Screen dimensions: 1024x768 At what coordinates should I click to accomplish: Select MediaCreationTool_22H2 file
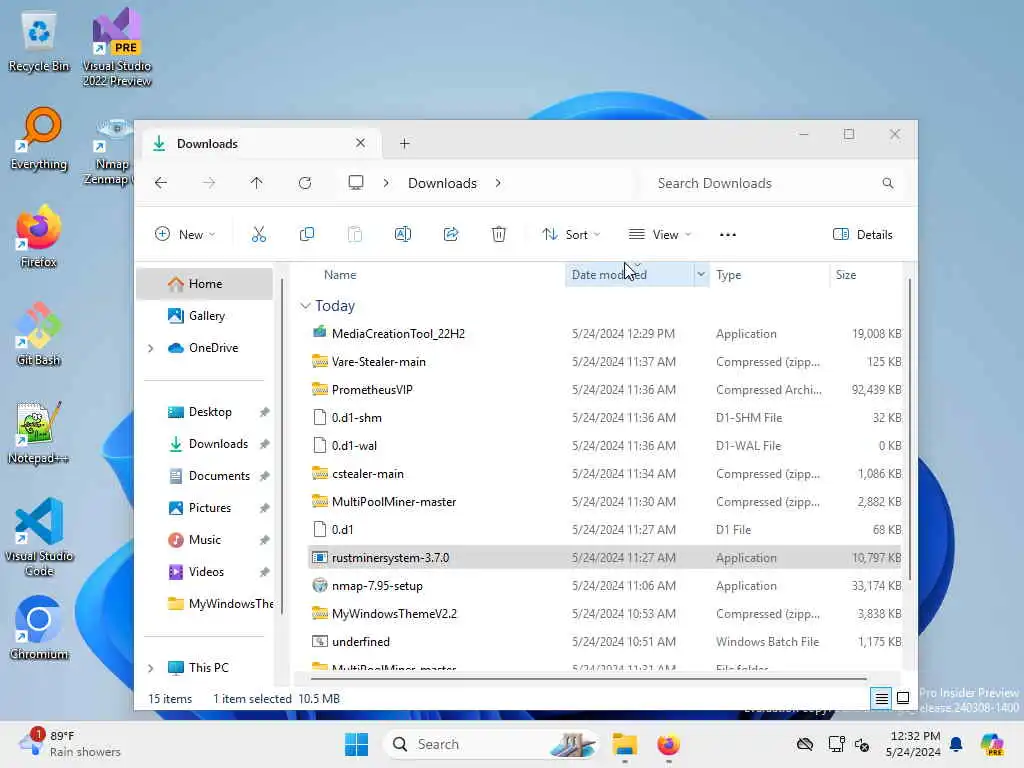click(x=604, y=334)
